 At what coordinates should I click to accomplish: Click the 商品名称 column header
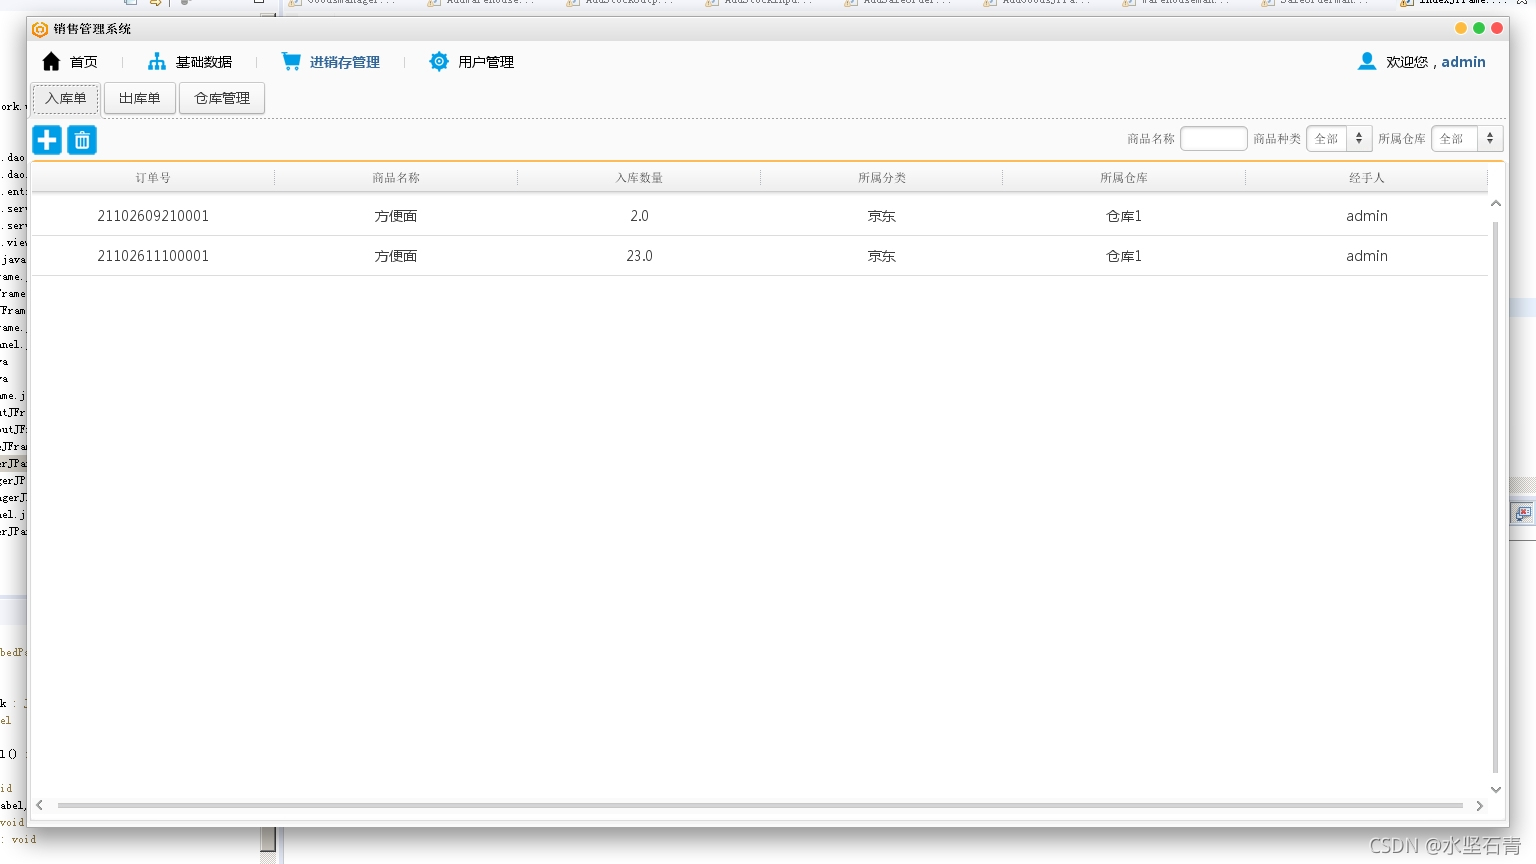pos(396,178)
